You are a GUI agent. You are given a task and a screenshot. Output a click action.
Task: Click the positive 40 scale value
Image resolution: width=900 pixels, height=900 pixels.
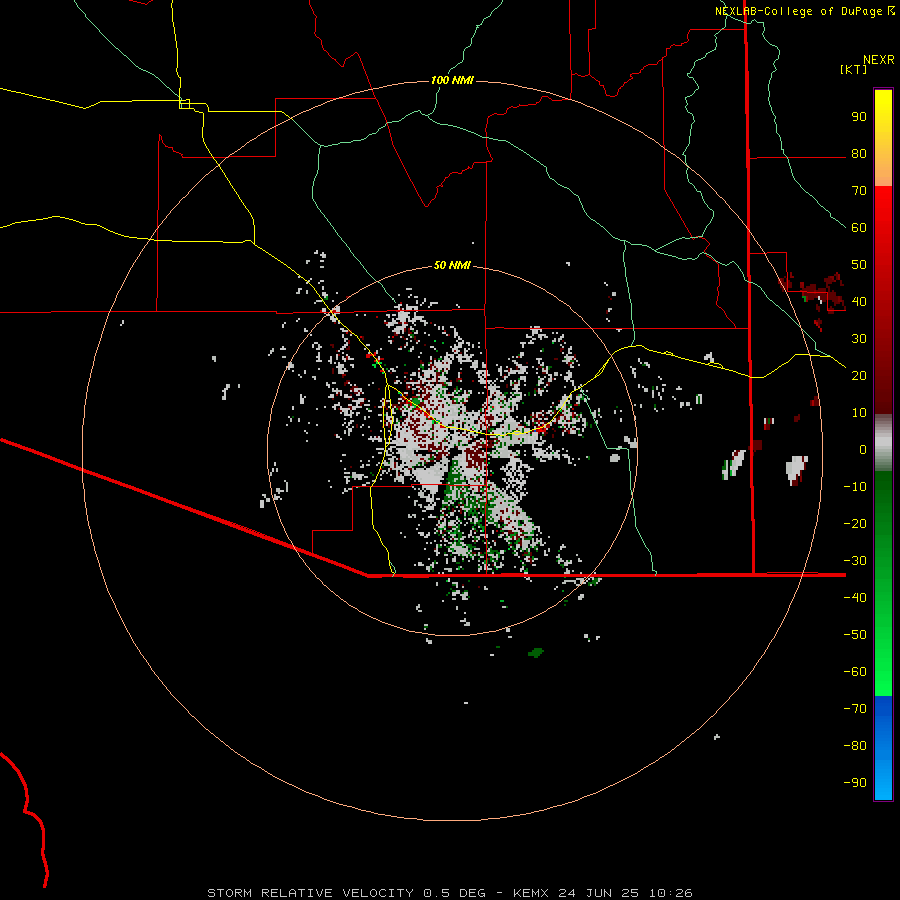pos(859,301)
